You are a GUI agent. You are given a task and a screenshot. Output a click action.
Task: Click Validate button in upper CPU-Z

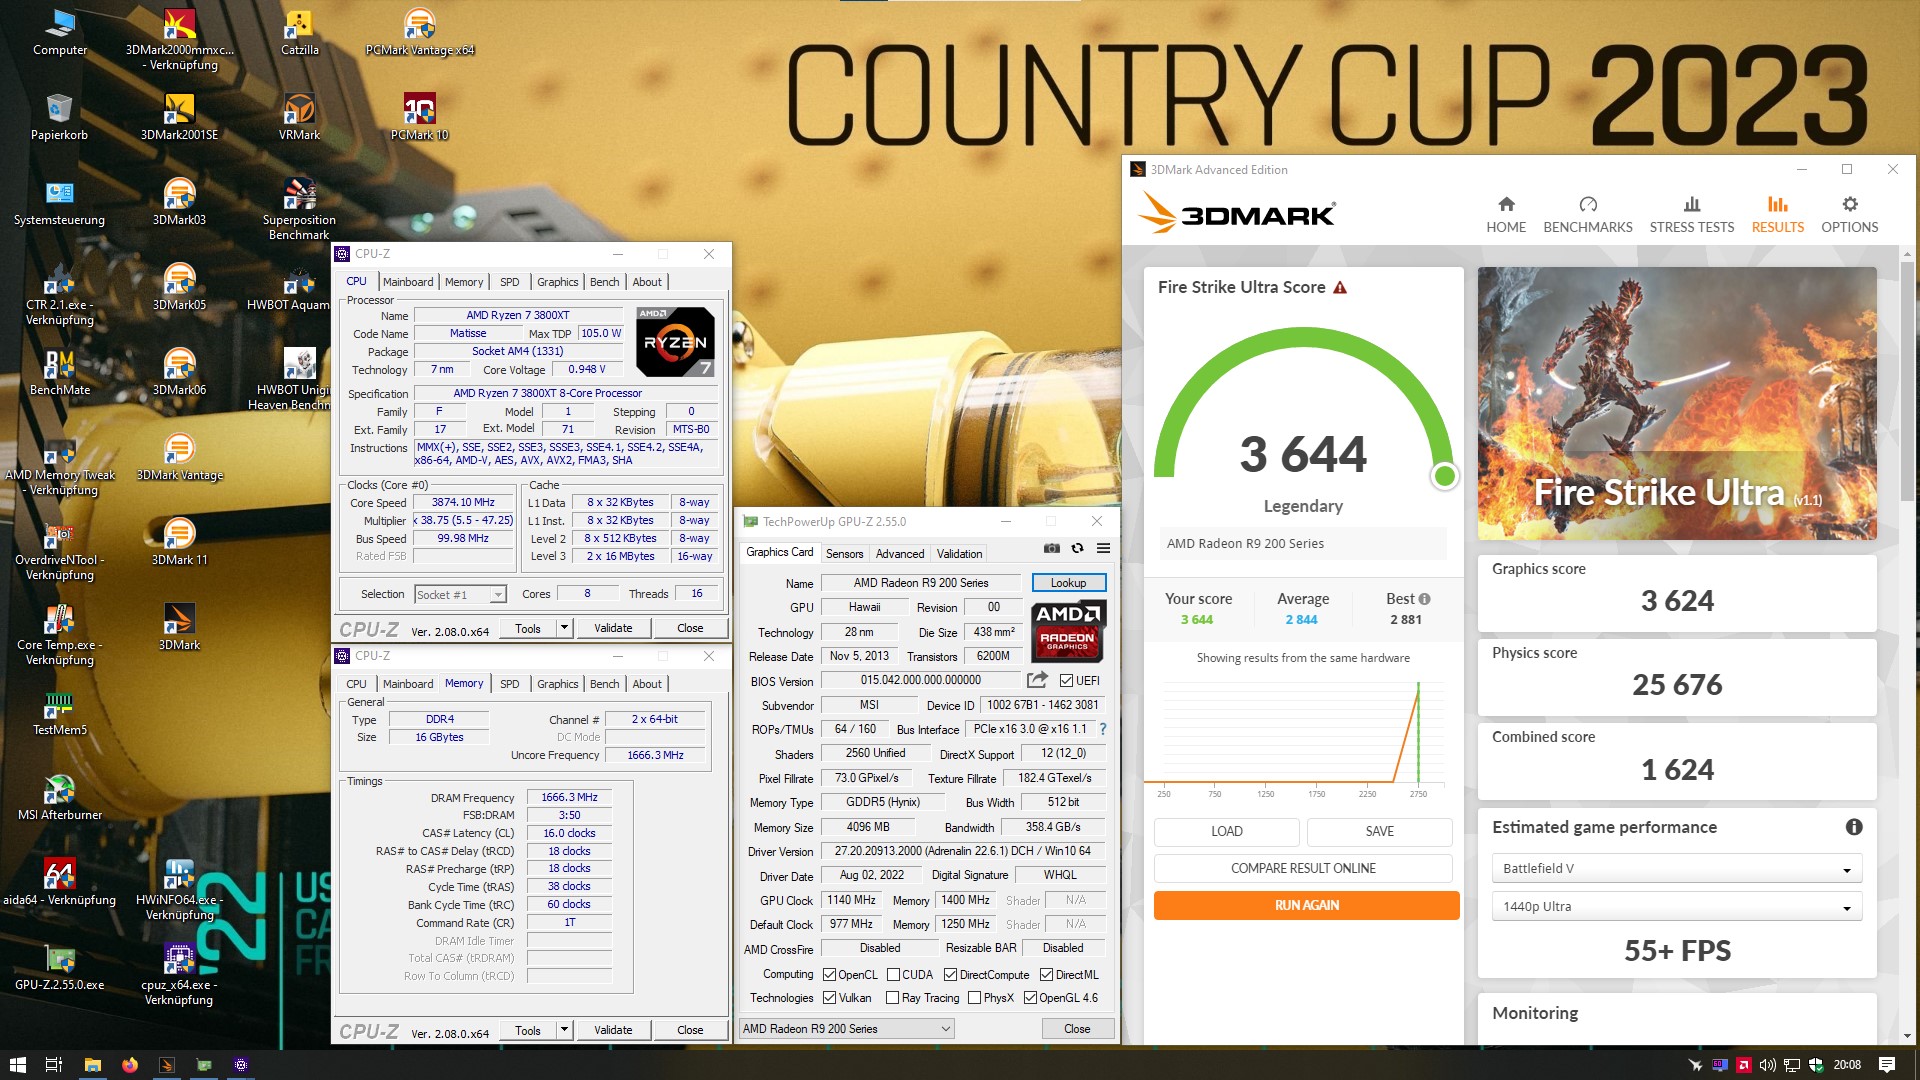point(613,628)
